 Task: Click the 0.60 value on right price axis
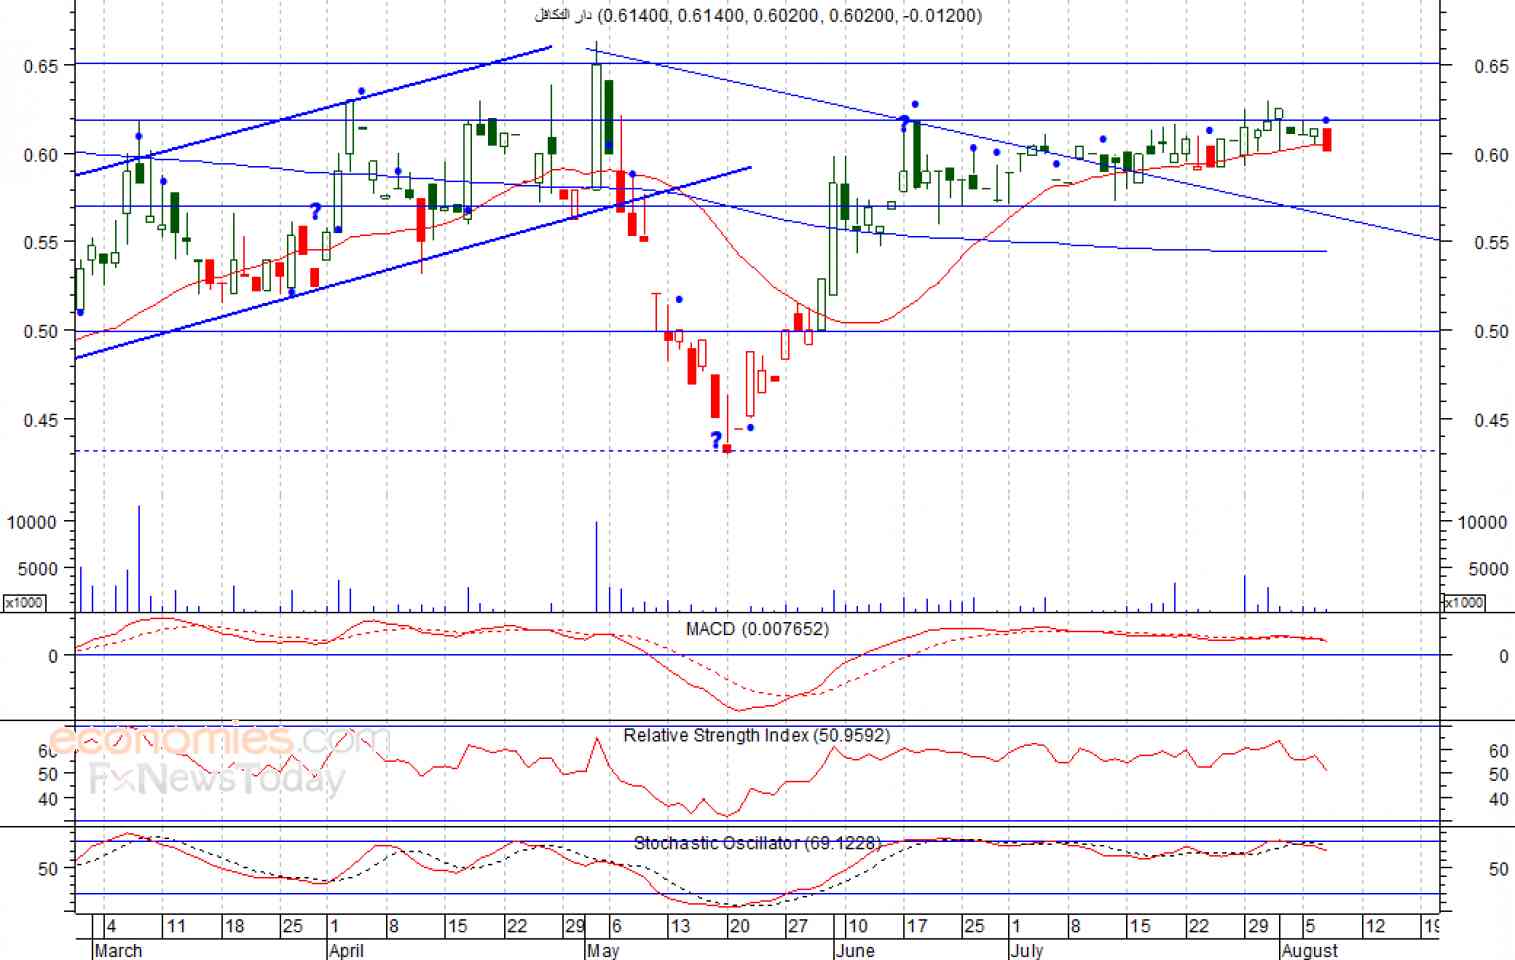(1491, 155)
